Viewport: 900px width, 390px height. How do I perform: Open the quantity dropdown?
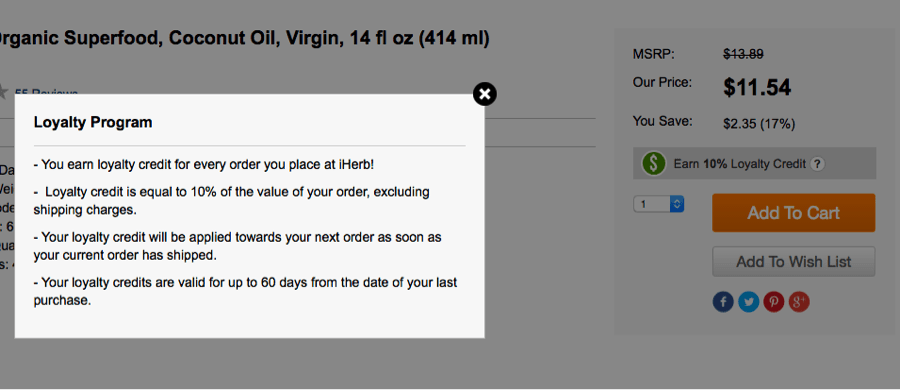658,204
